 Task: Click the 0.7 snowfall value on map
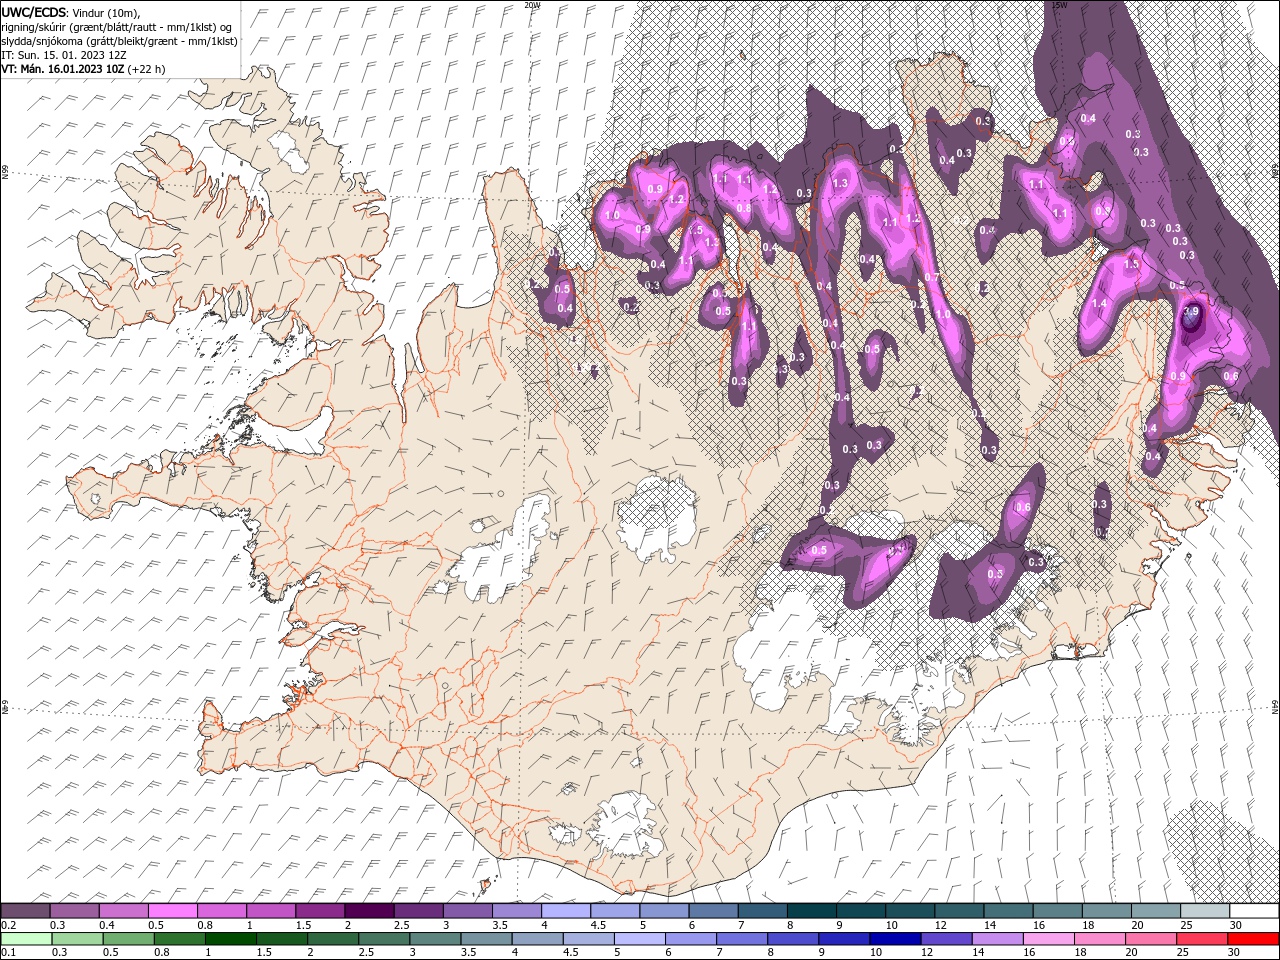click(931, 277)
